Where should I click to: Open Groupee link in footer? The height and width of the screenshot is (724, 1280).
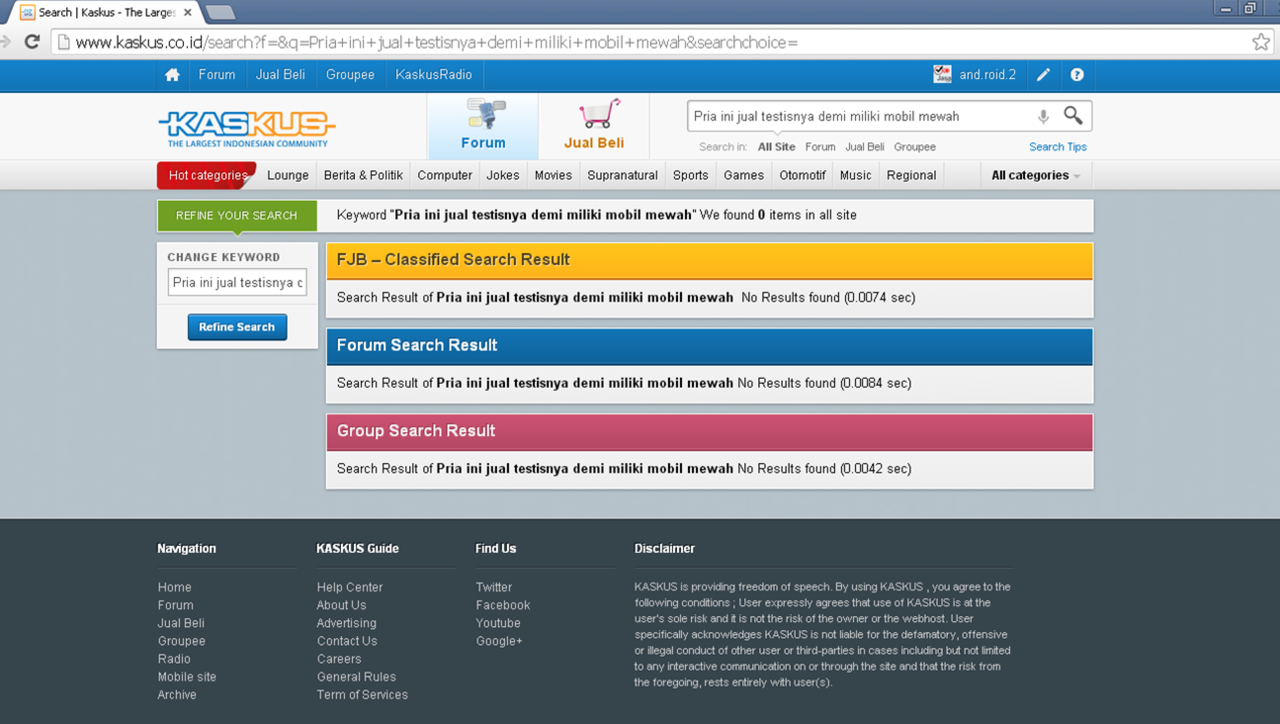click(181, 642)
